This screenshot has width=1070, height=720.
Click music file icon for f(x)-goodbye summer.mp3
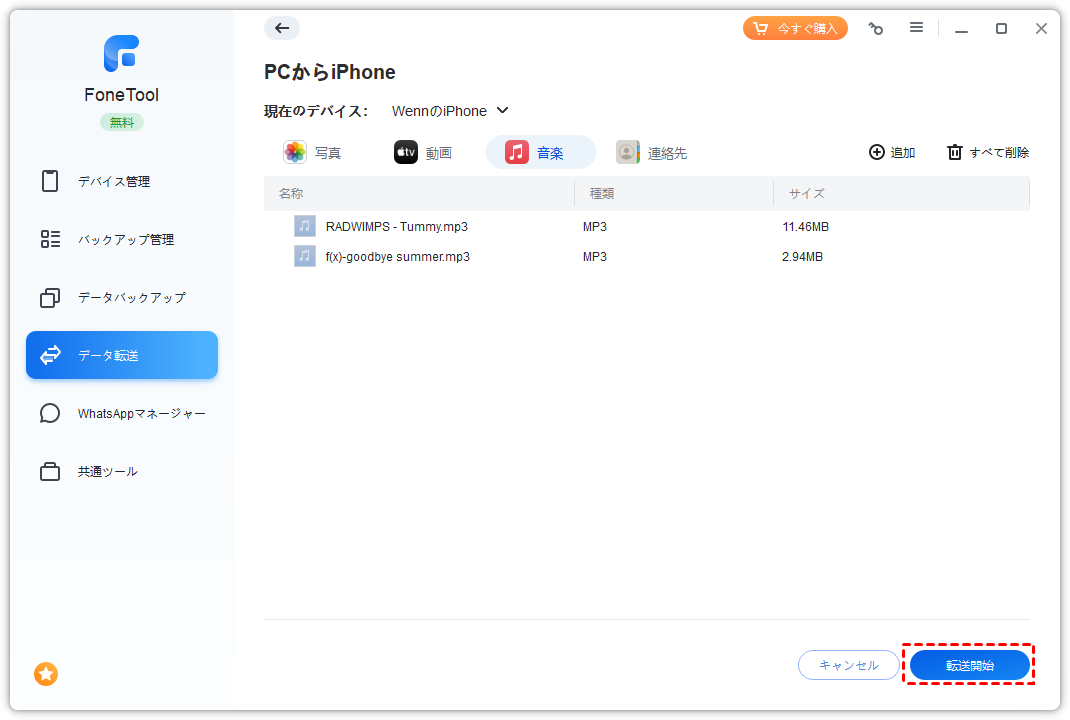point(305,257)
